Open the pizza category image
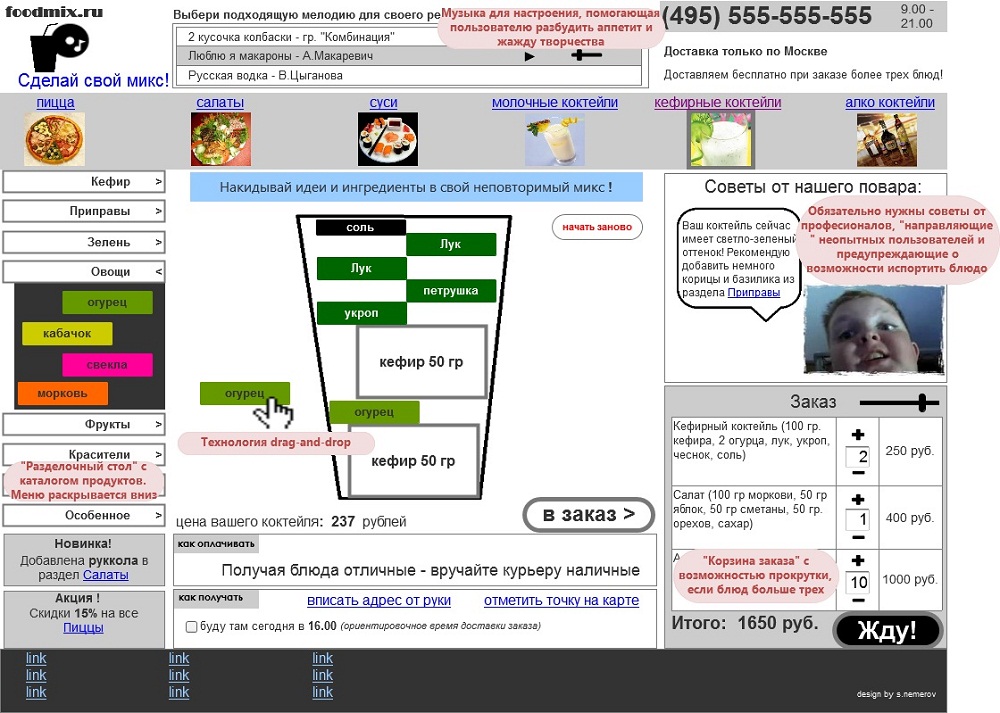 pos(54,139)
